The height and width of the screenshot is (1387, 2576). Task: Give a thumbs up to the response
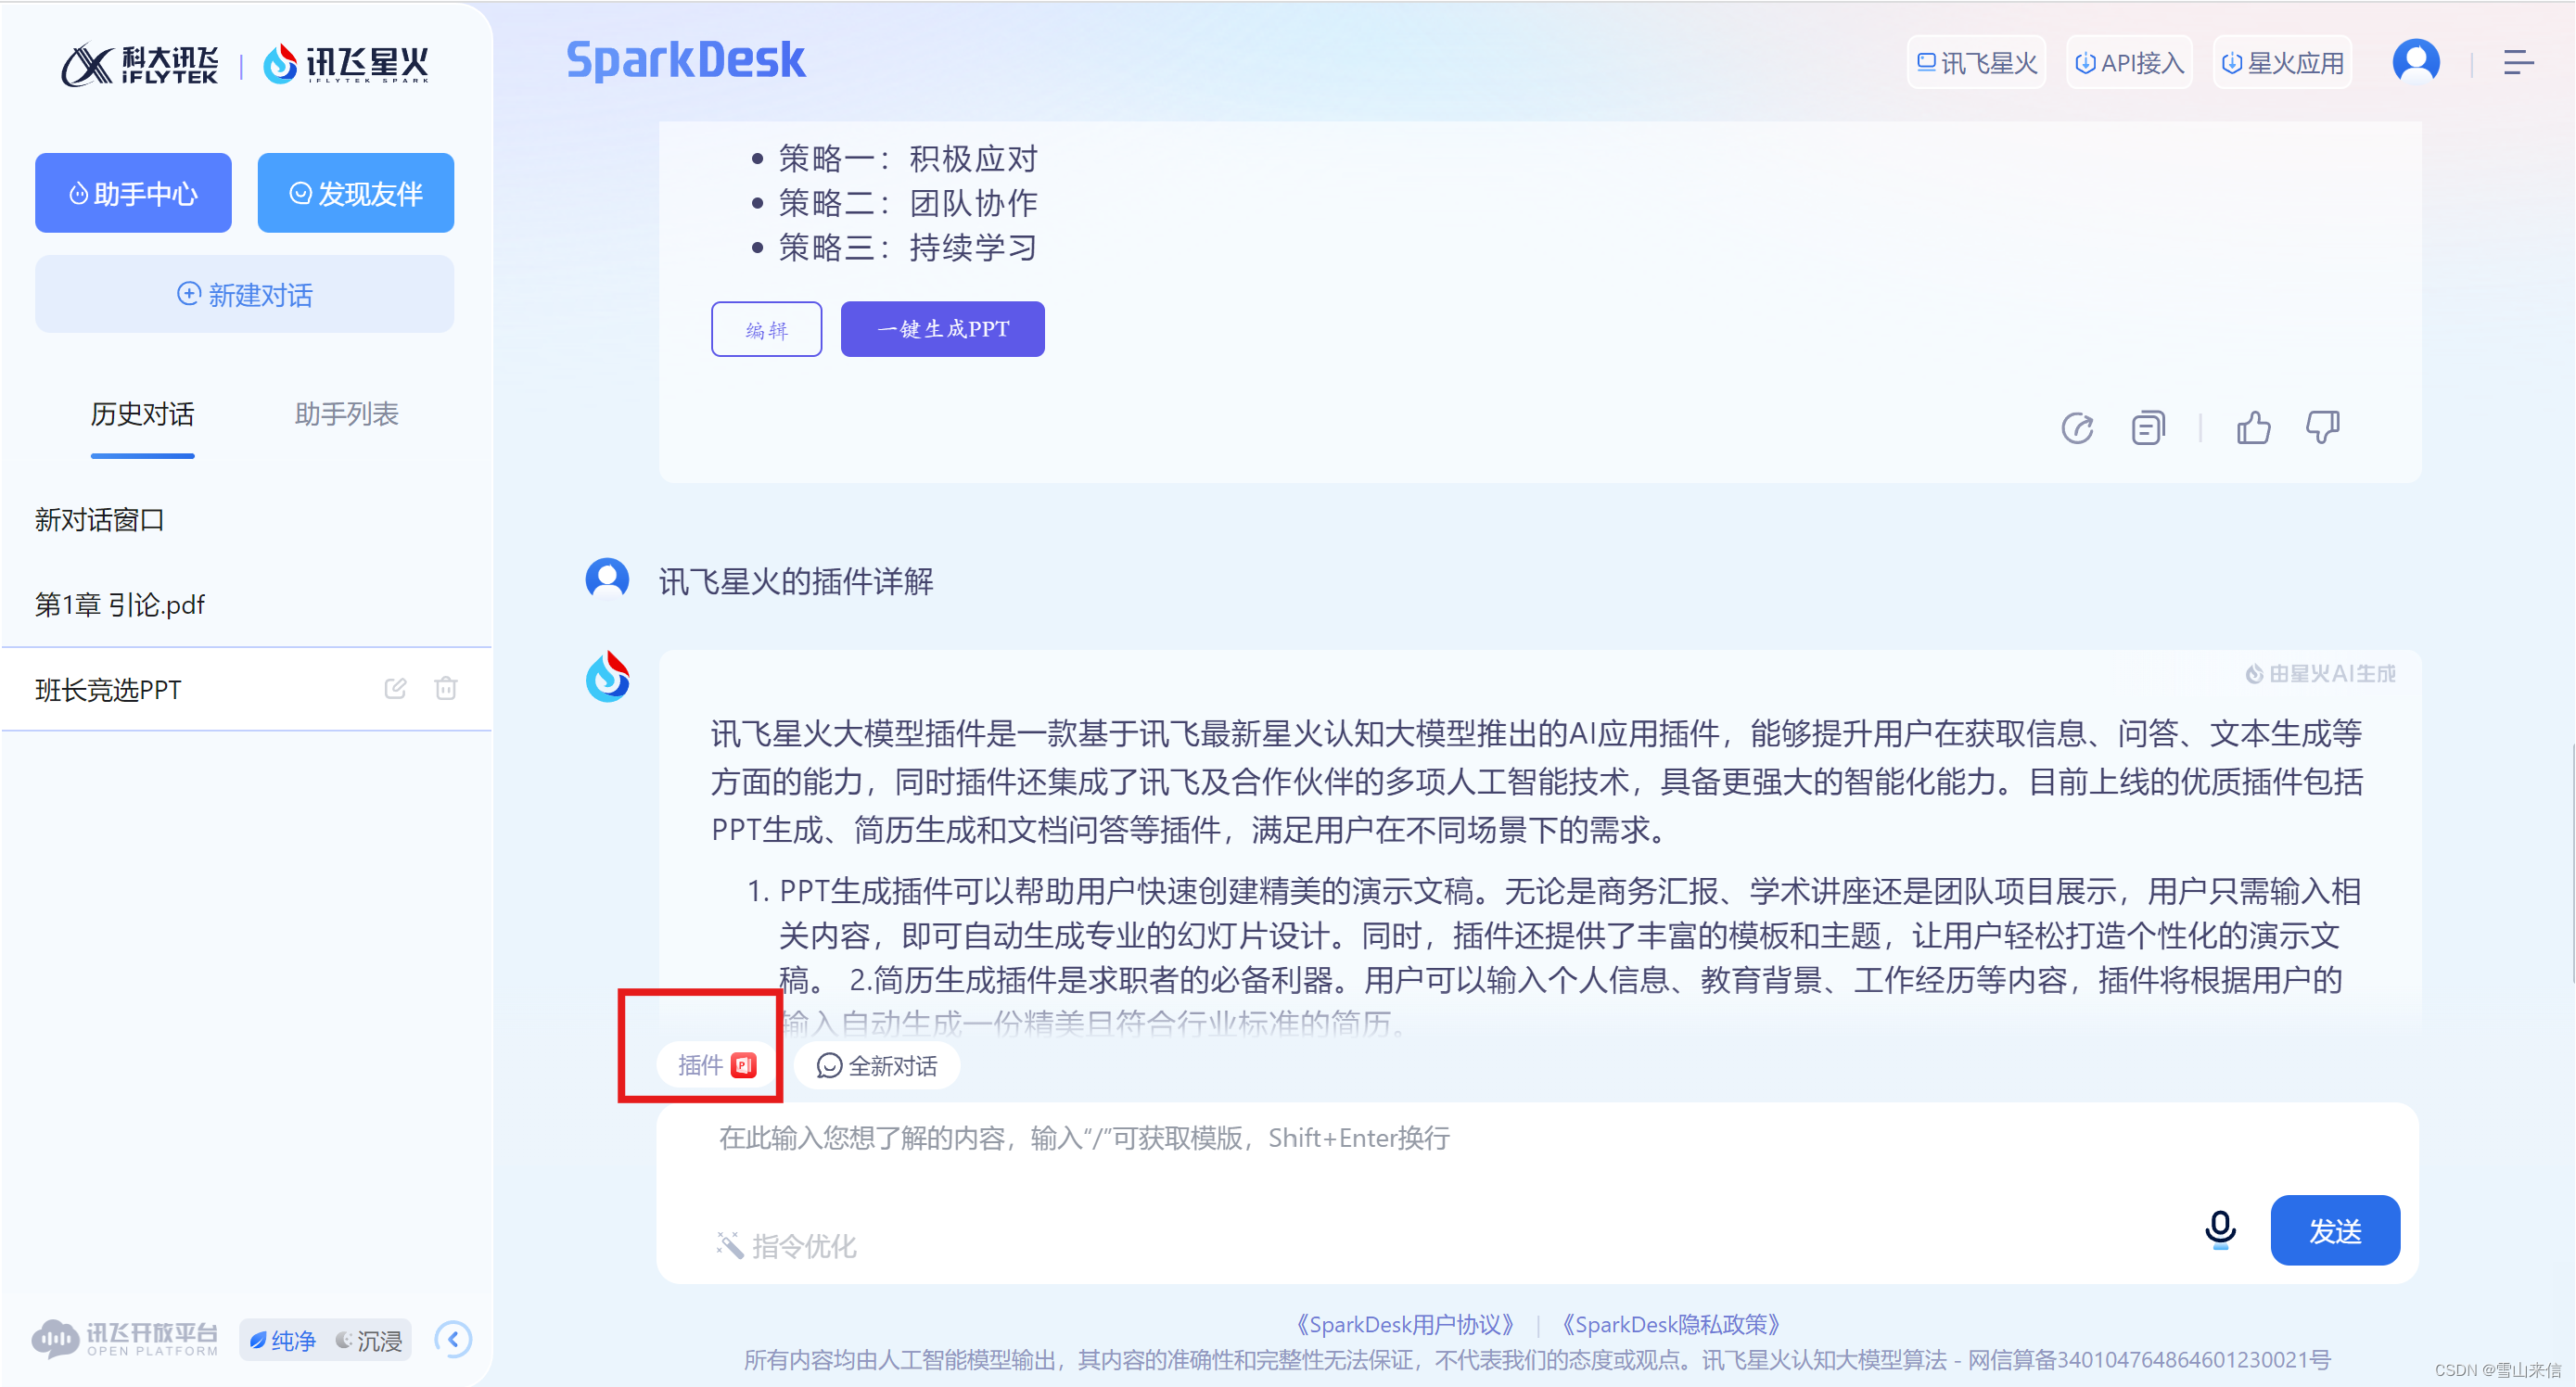coord(2253,428)
